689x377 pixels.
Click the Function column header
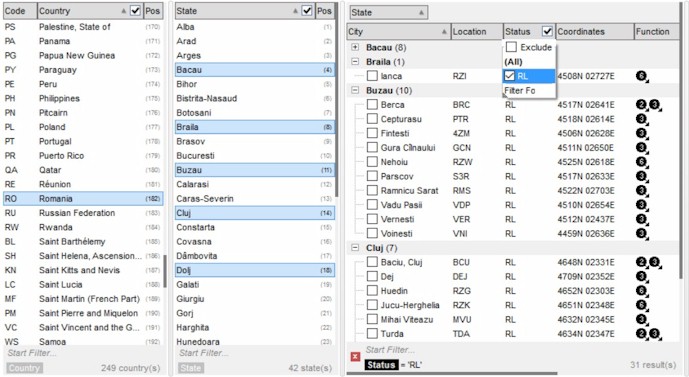656,32
